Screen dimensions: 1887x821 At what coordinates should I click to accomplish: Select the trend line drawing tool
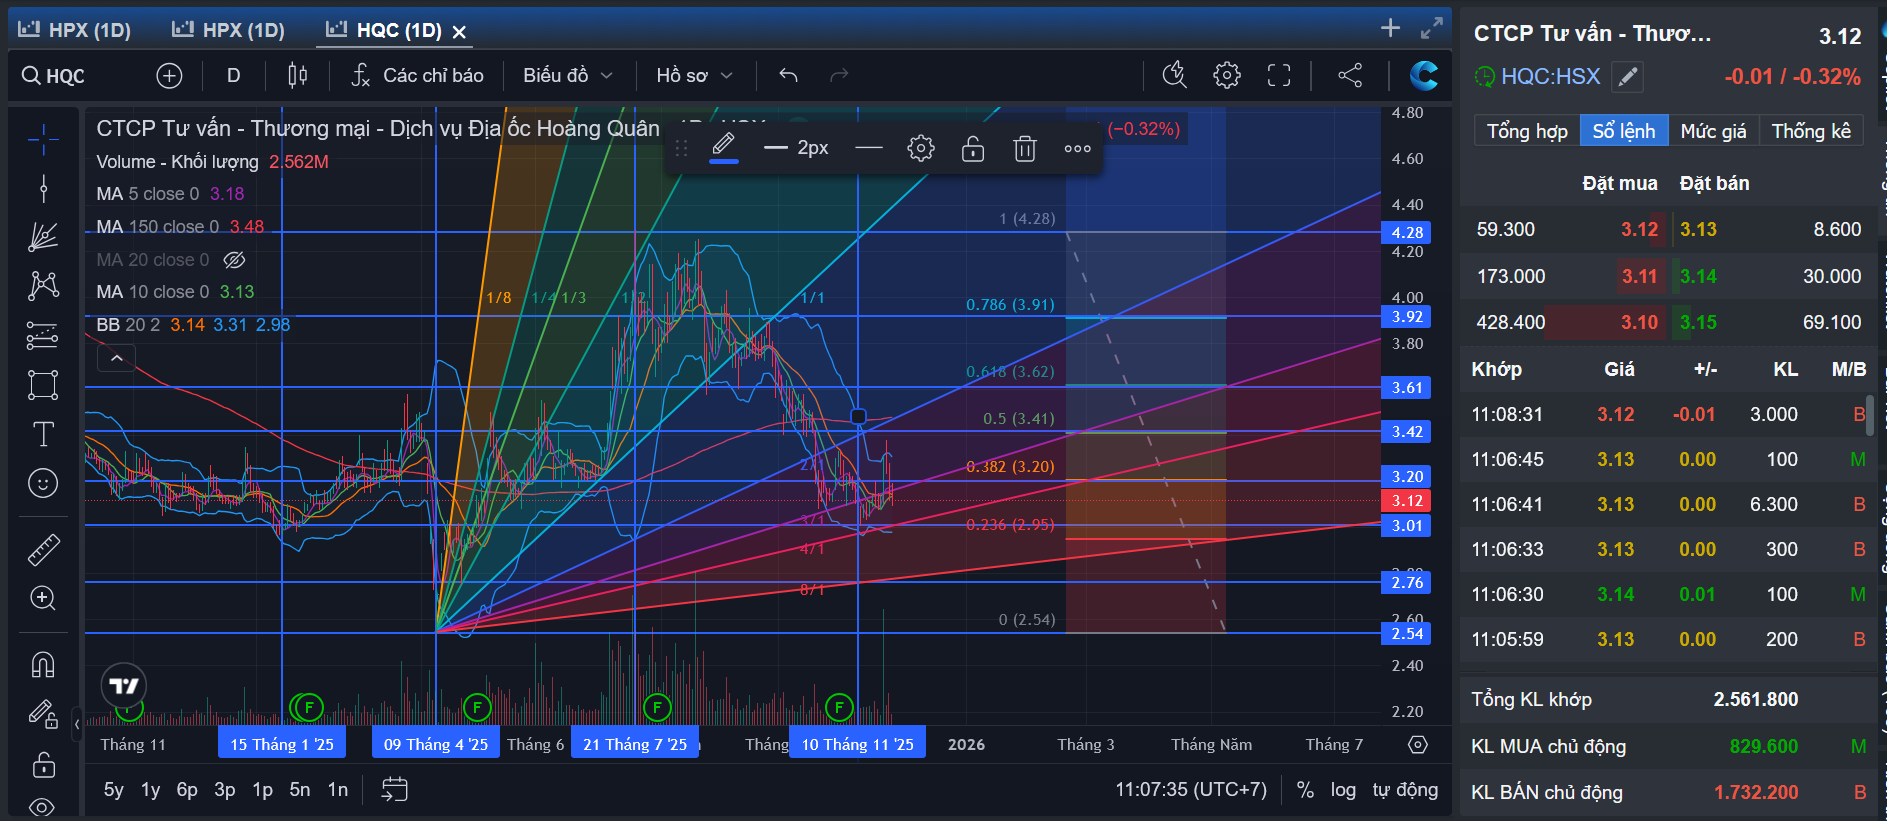click(43, 188)
